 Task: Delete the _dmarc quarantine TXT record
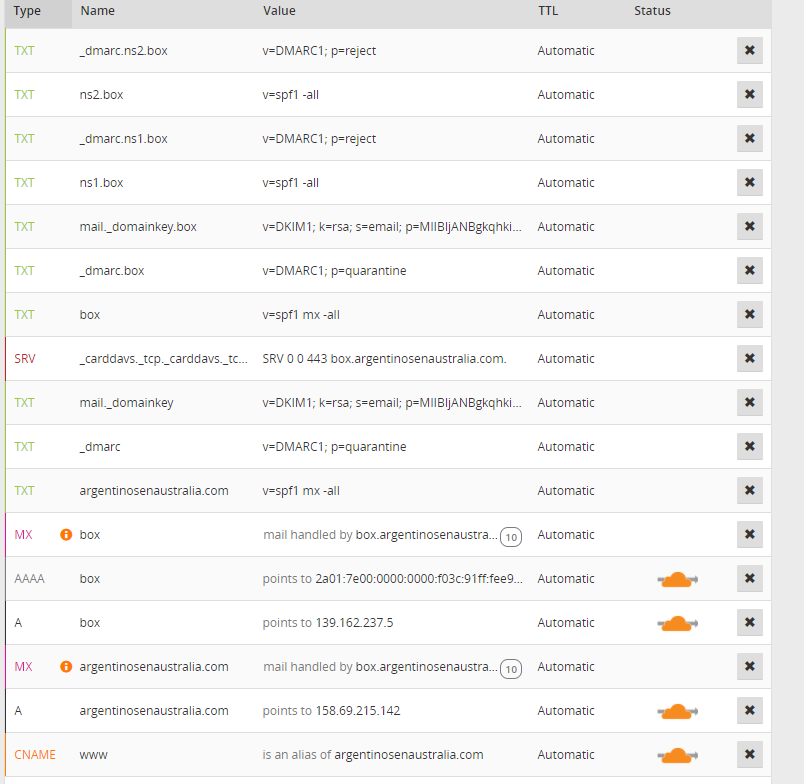[x=750, y=447]
